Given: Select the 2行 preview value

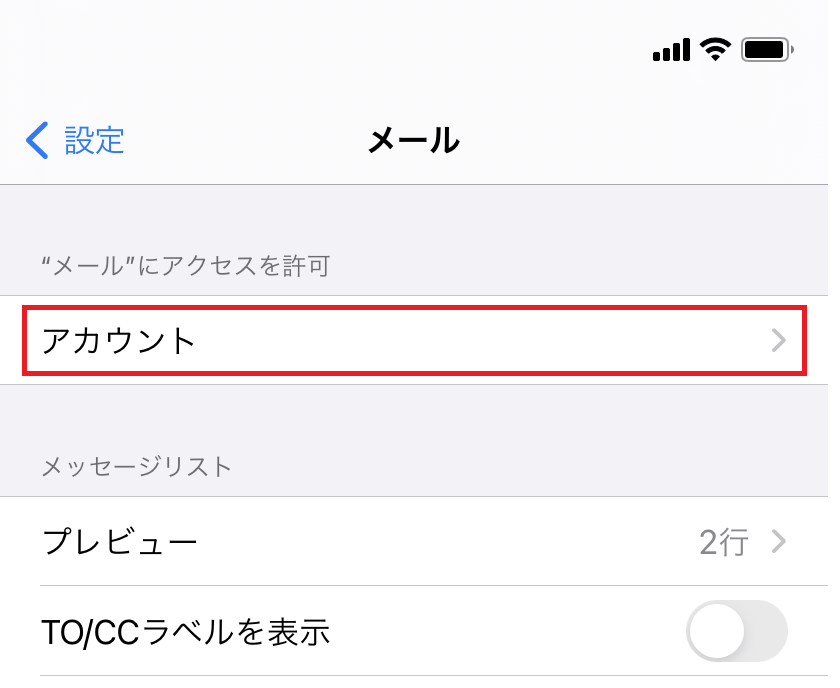Looking at the screenshot, I should click(x=724, y=542).
